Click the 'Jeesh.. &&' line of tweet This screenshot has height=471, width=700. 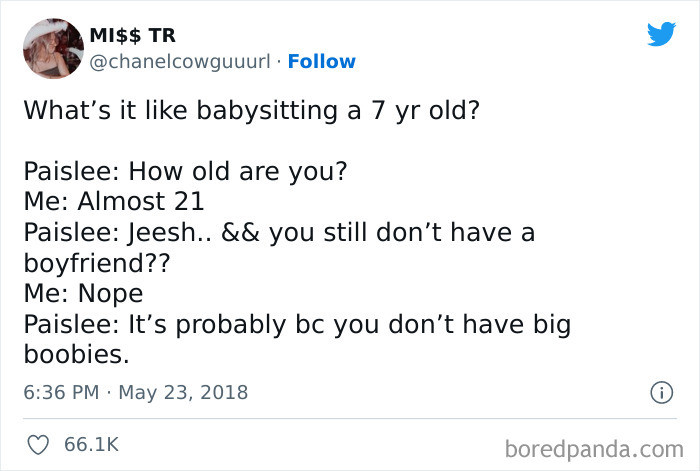tap(279, 233)
